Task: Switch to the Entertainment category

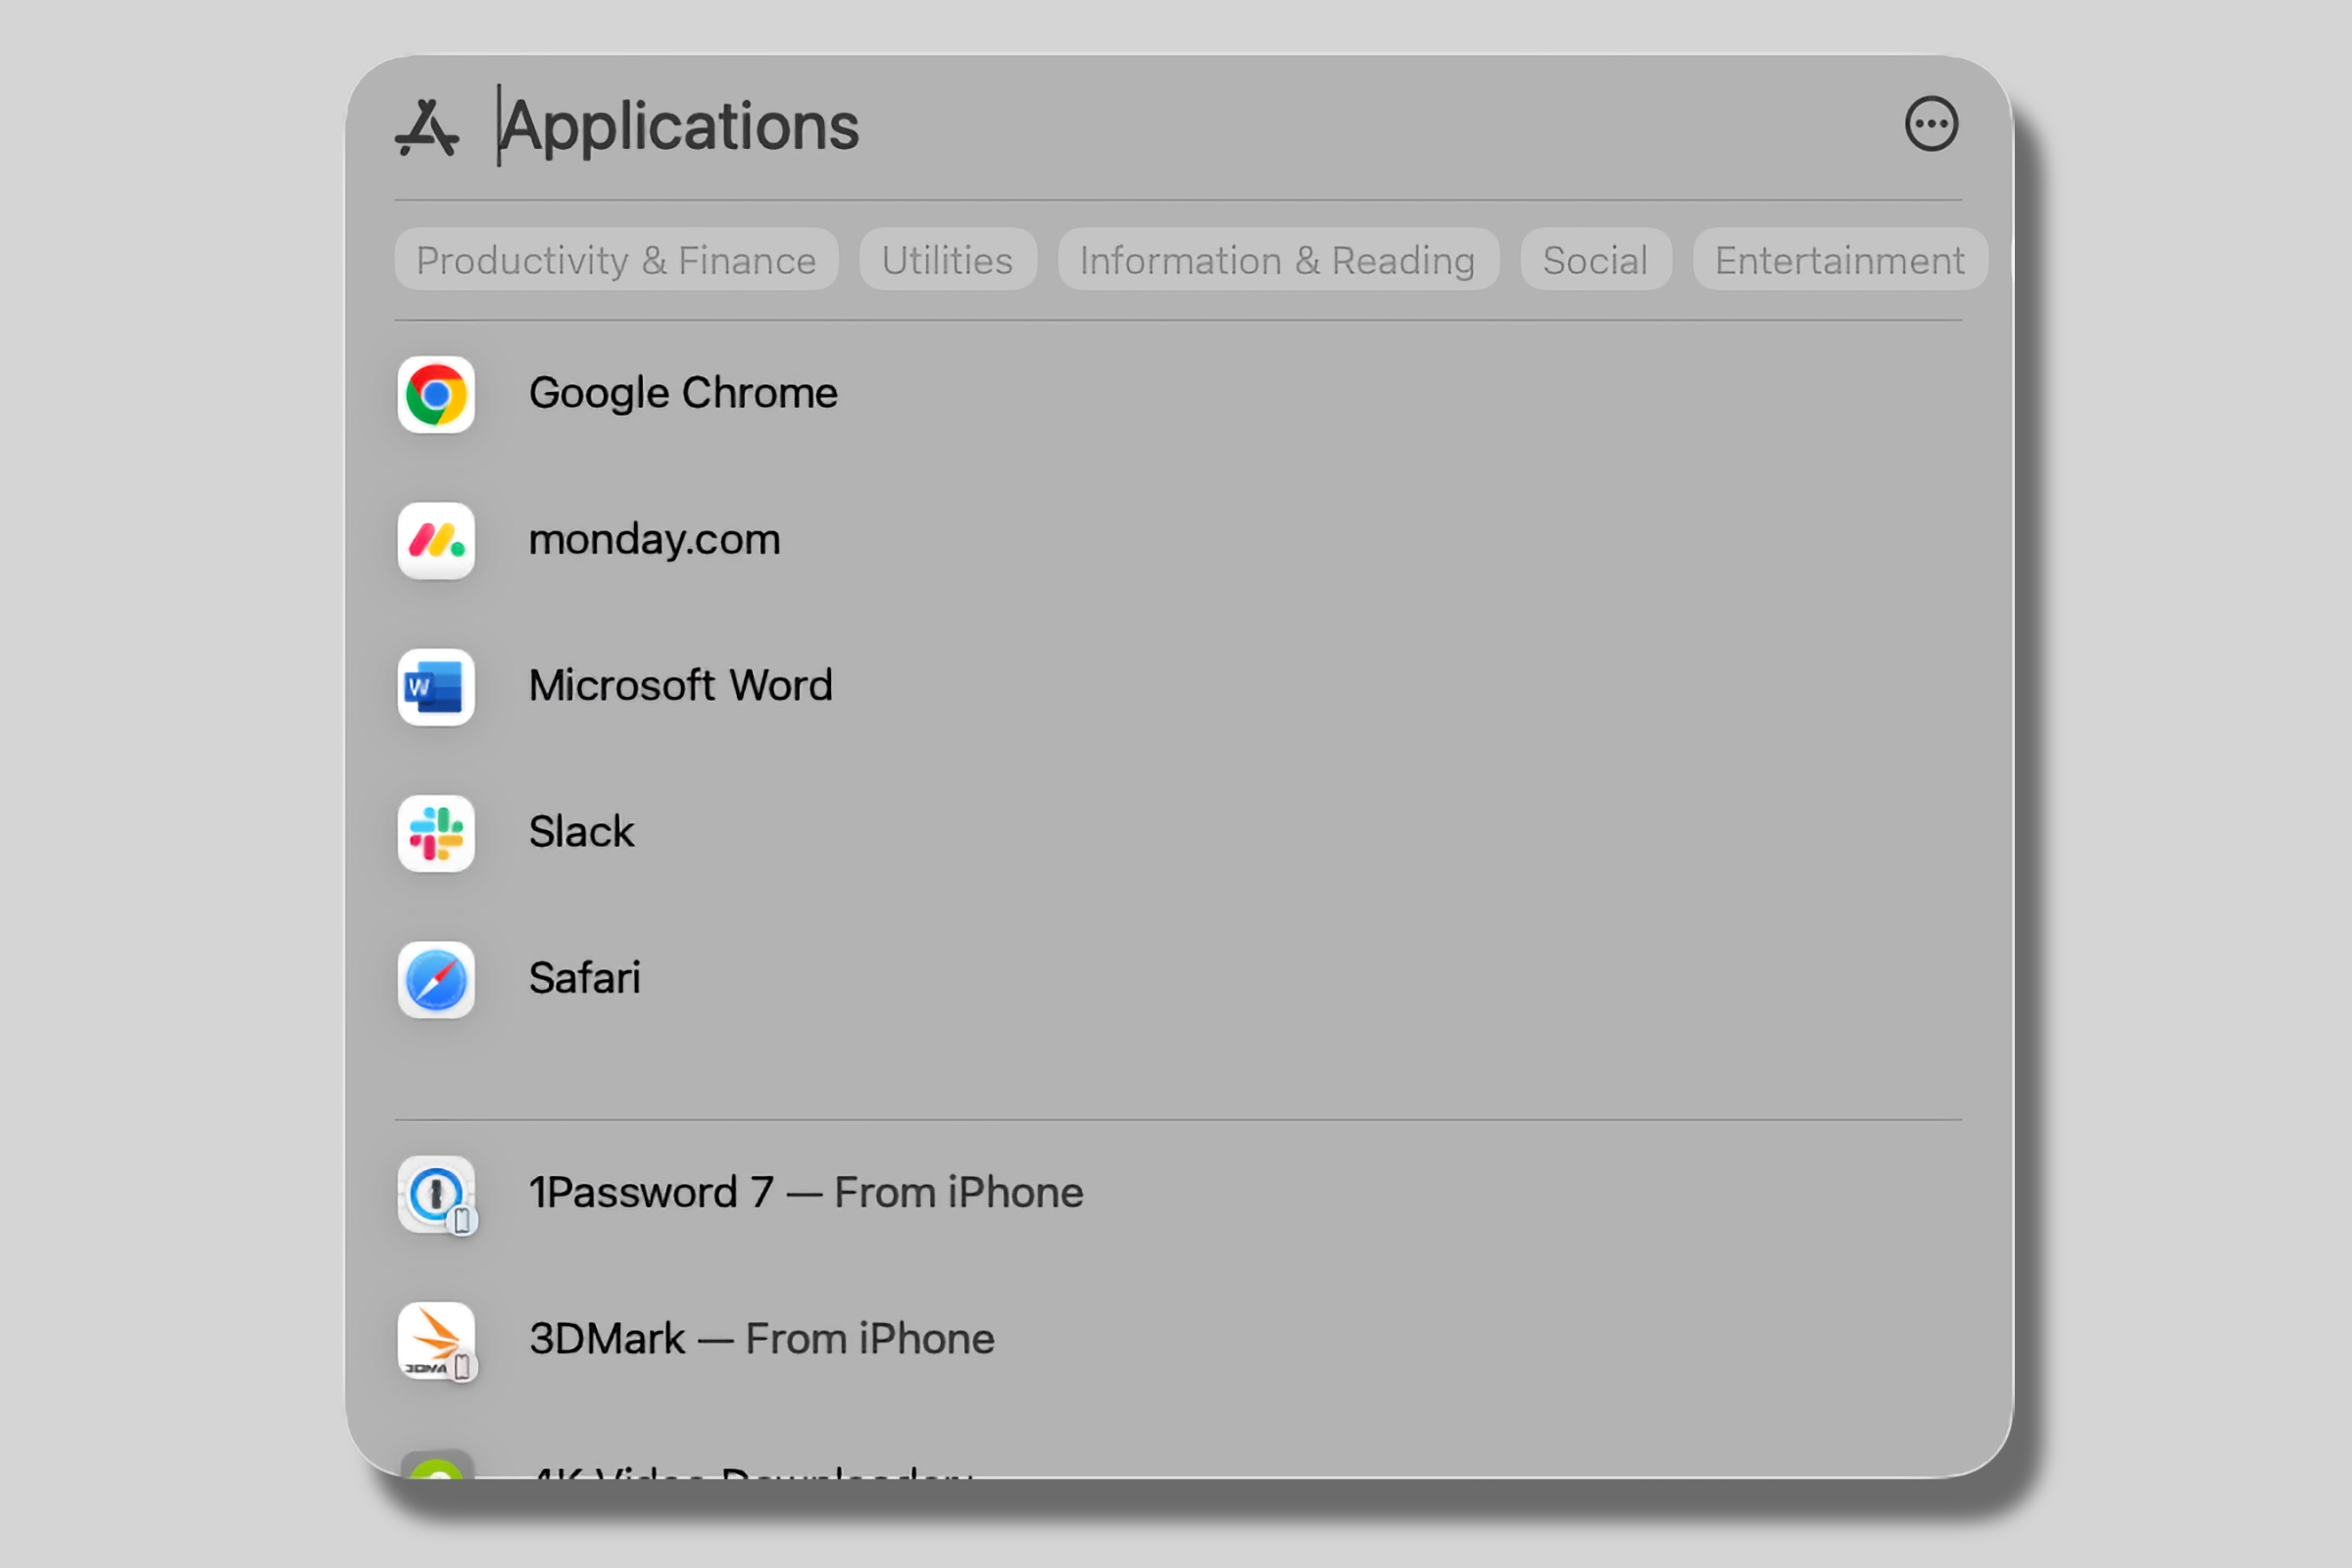Action: click(x=1839, y=260)
